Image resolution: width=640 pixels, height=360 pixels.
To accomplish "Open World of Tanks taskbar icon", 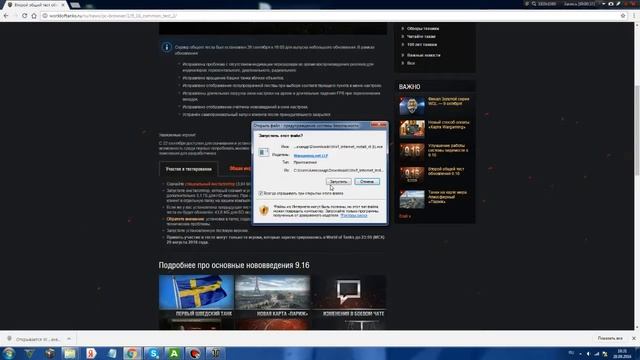I will (215, 353).
